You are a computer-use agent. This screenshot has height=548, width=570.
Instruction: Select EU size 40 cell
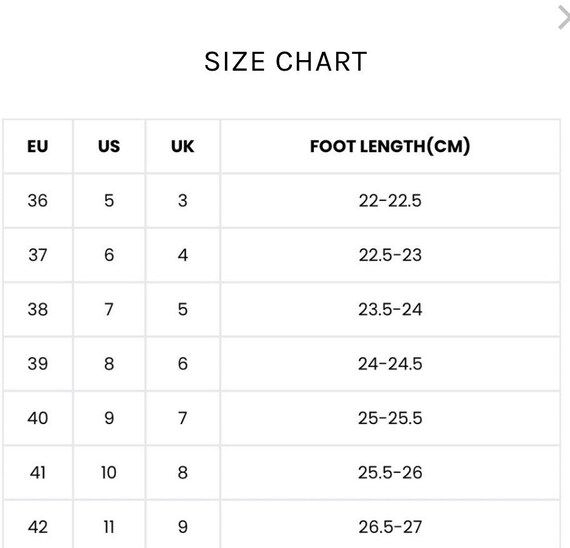pos(38,418)
